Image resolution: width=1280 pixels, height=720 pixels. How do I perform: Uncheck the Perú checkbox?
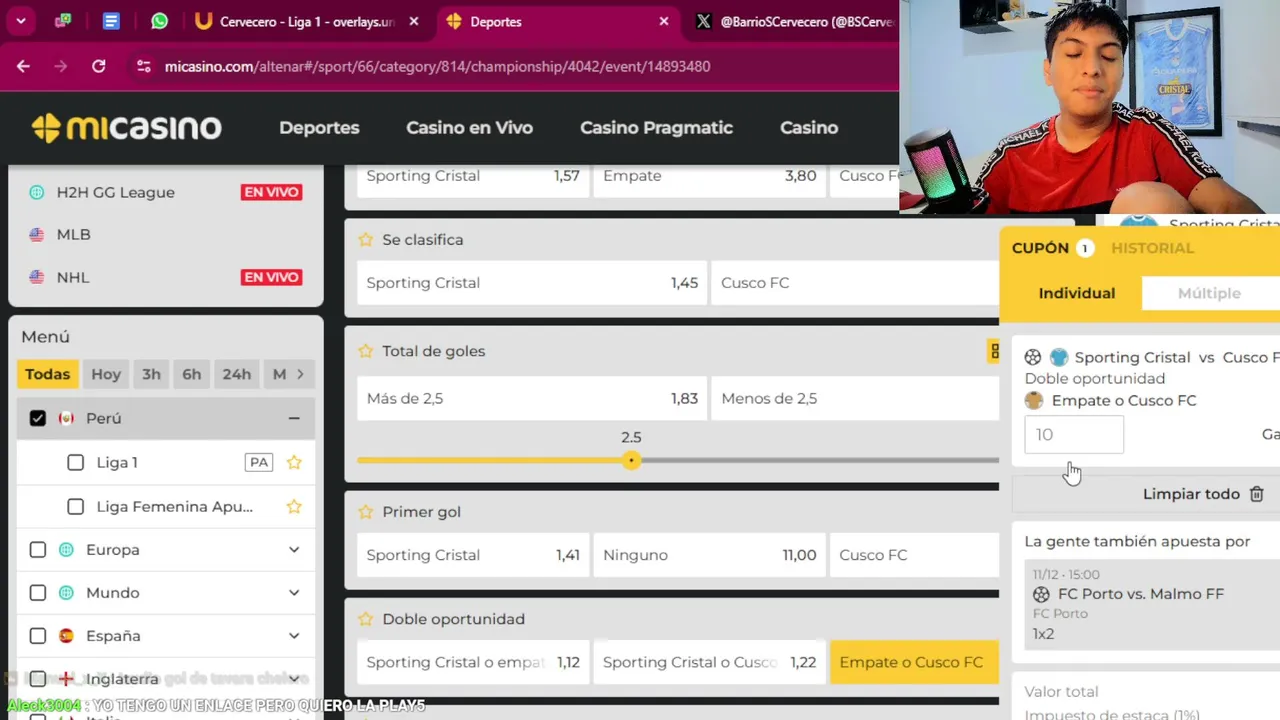(x=38, y=418)
